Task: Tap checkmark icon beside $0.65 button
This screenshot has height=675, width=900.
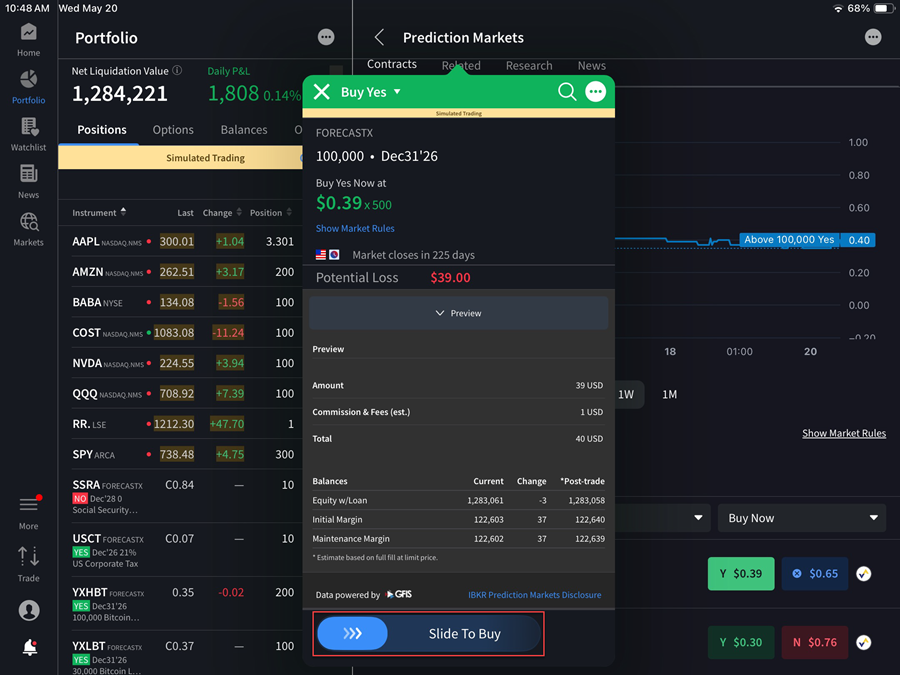Action: click(863, 573)
